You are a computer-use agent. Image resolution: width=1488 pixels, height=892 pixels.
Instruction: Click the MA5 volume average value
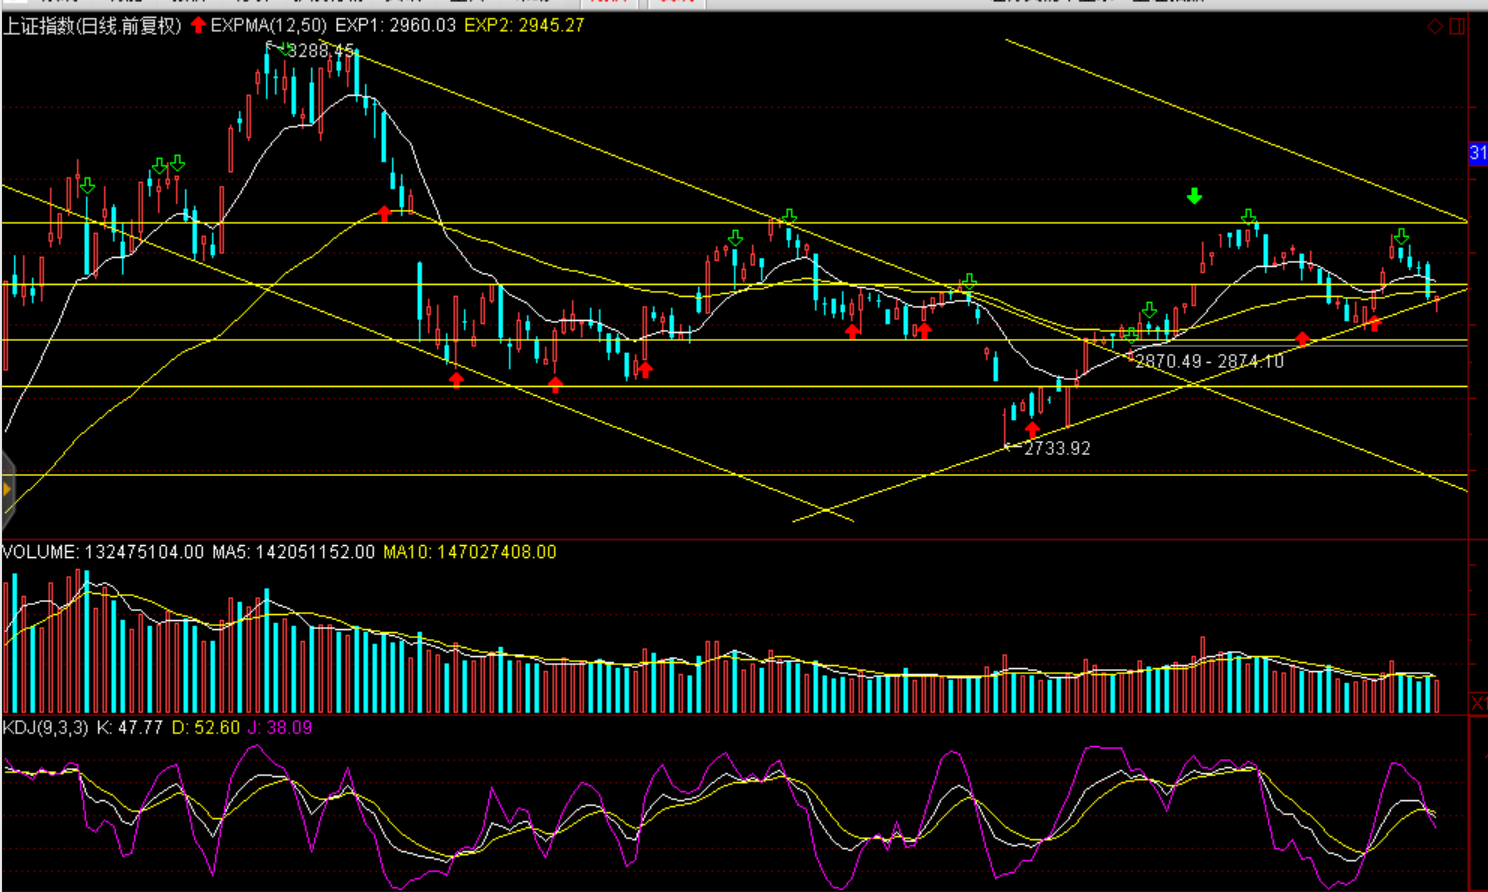click(x=293, y=552)
